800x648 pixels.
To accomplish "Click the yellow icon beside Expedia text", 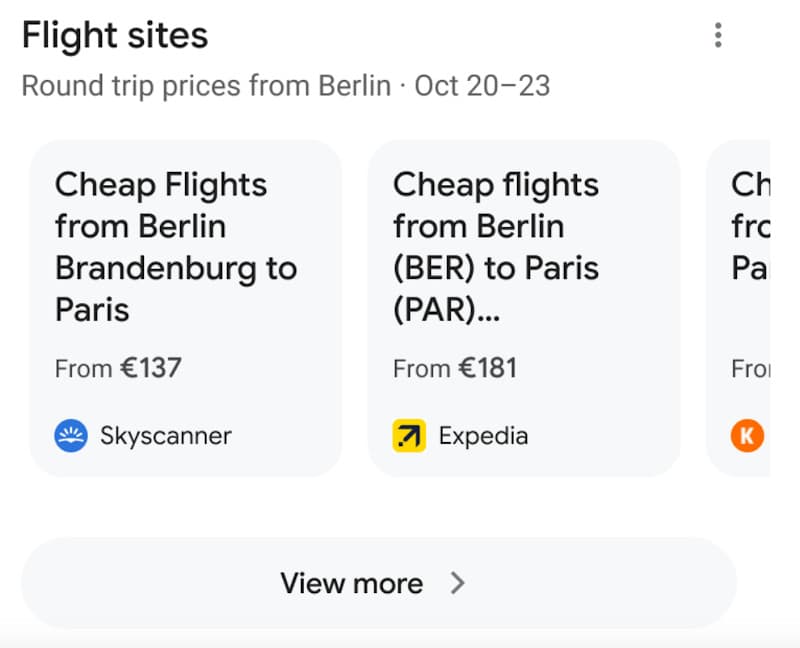I will (409, 435).
